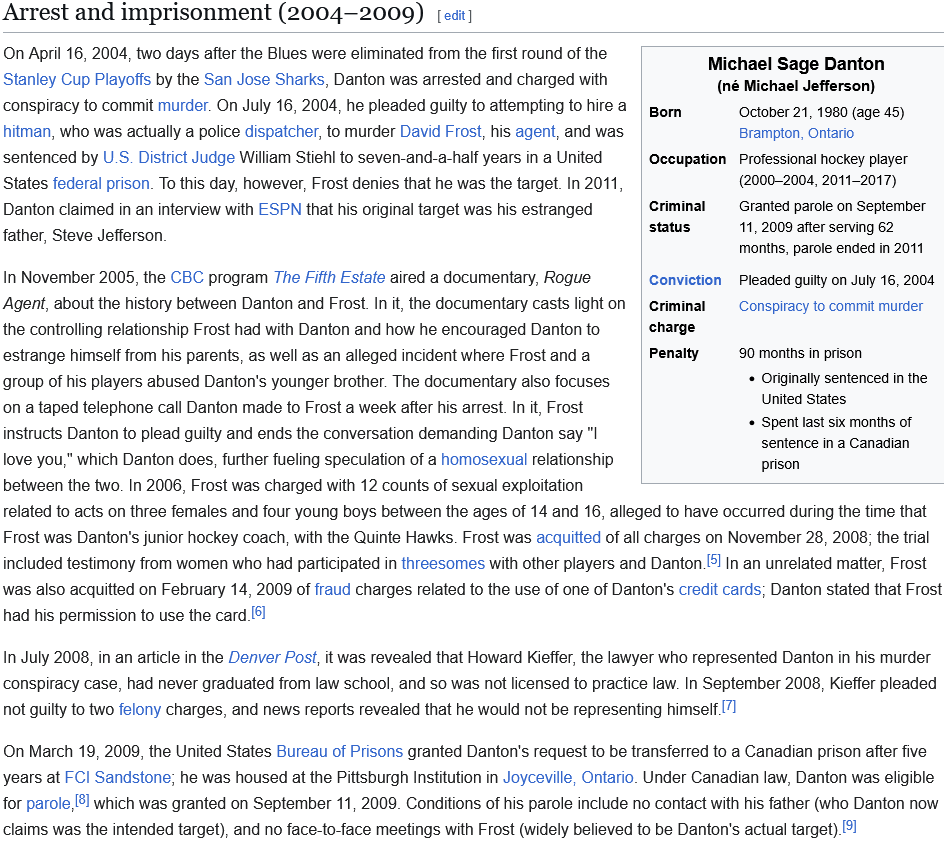Open the U.S. District Judge link
Viewport: 944px width, 849px height.
click(169, 157)
